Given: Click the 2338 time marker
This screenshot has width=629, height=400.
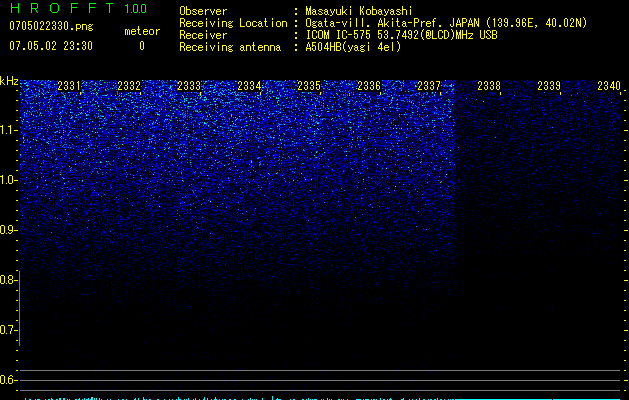Looking at the screenshot, I should (x=489, y=86).
